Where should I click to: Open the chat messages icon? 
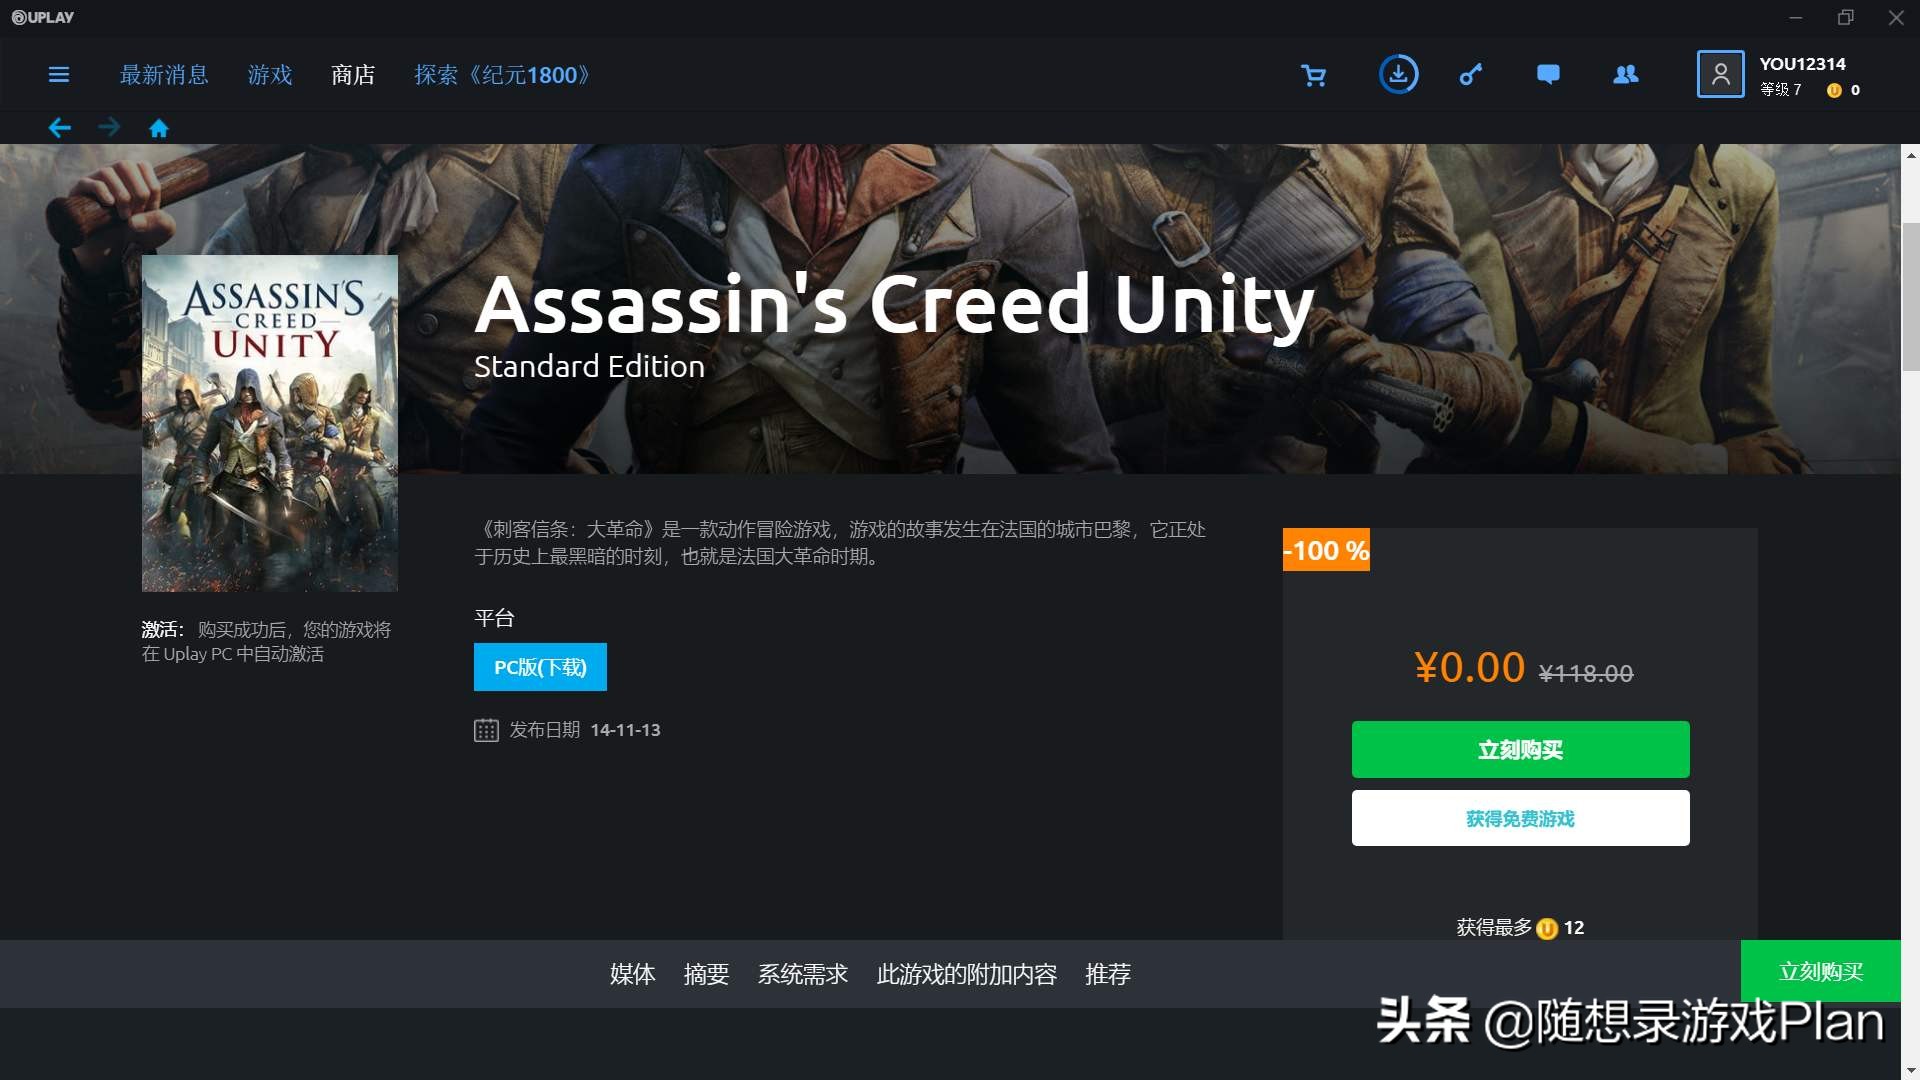click(1548, 75)
